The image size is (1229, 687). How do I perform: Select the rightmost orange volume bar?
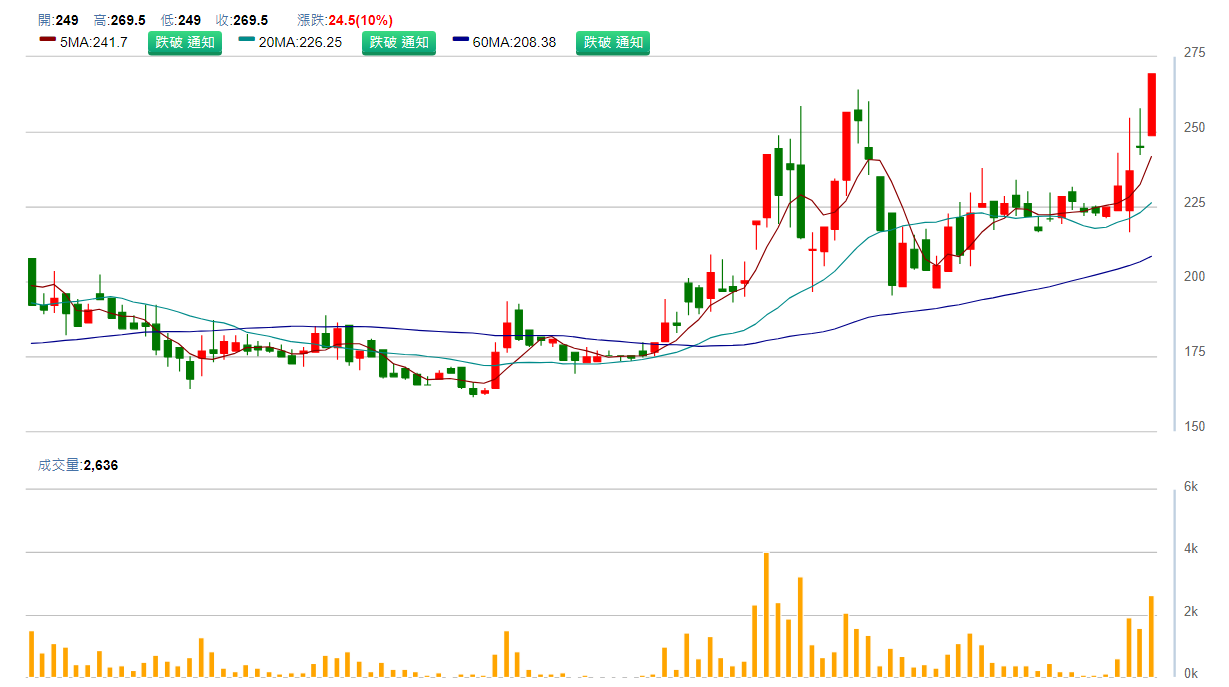(1151, 635)
